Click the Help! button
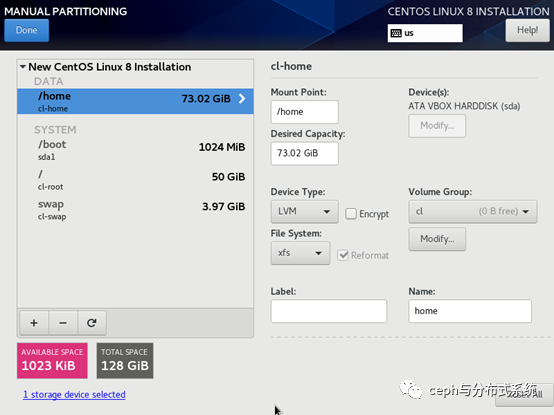 [x=528, y=30]
